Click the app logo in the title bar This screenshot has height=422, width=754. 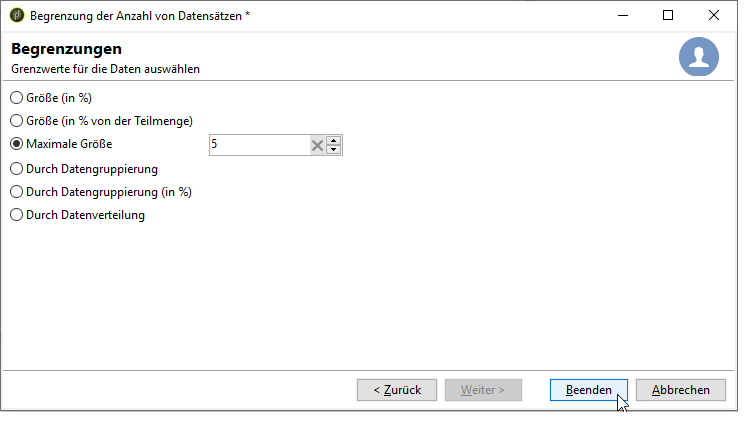17,15
